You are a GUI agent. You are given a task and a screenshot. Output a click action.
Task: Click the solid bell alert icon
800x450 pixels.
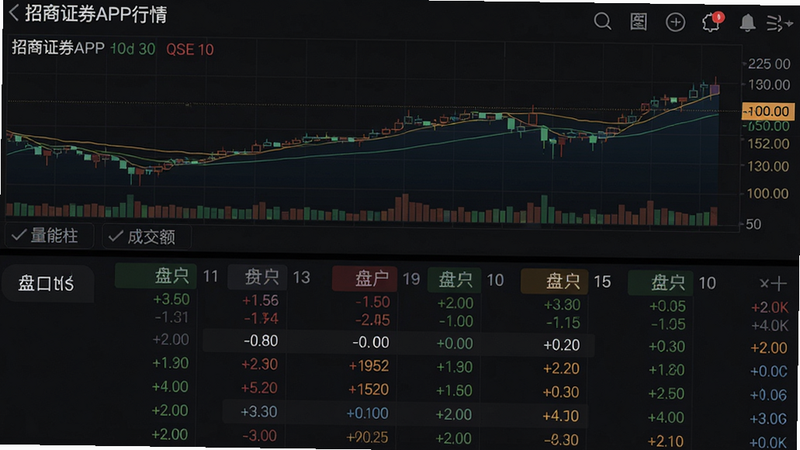coord(747,22)
